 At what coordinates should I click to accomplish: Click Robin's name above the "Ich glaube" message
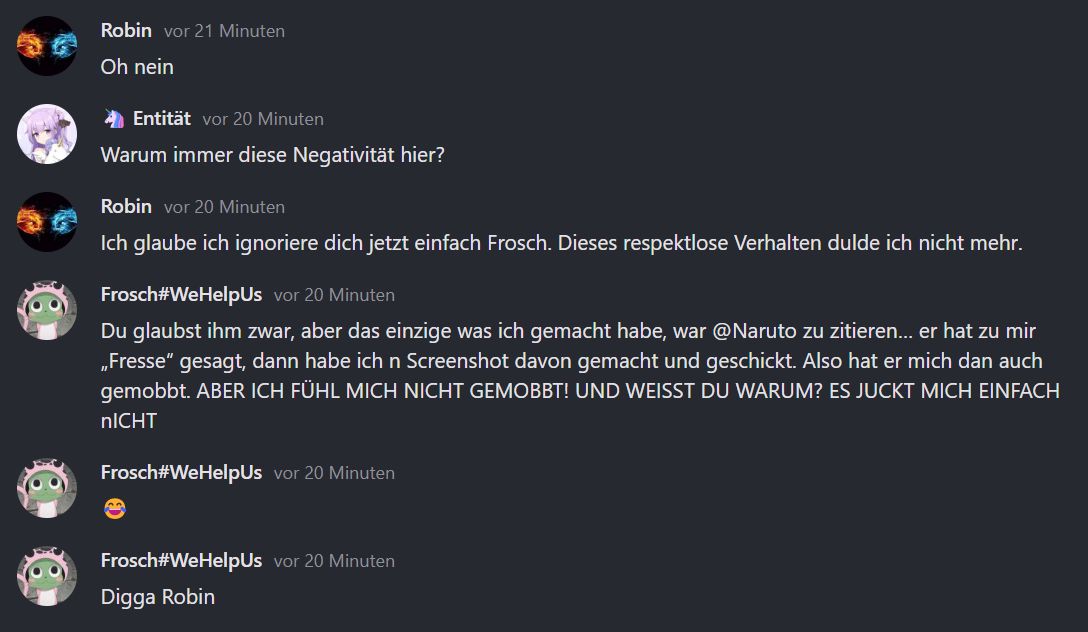pyautogui.click(x=126, y=207)
